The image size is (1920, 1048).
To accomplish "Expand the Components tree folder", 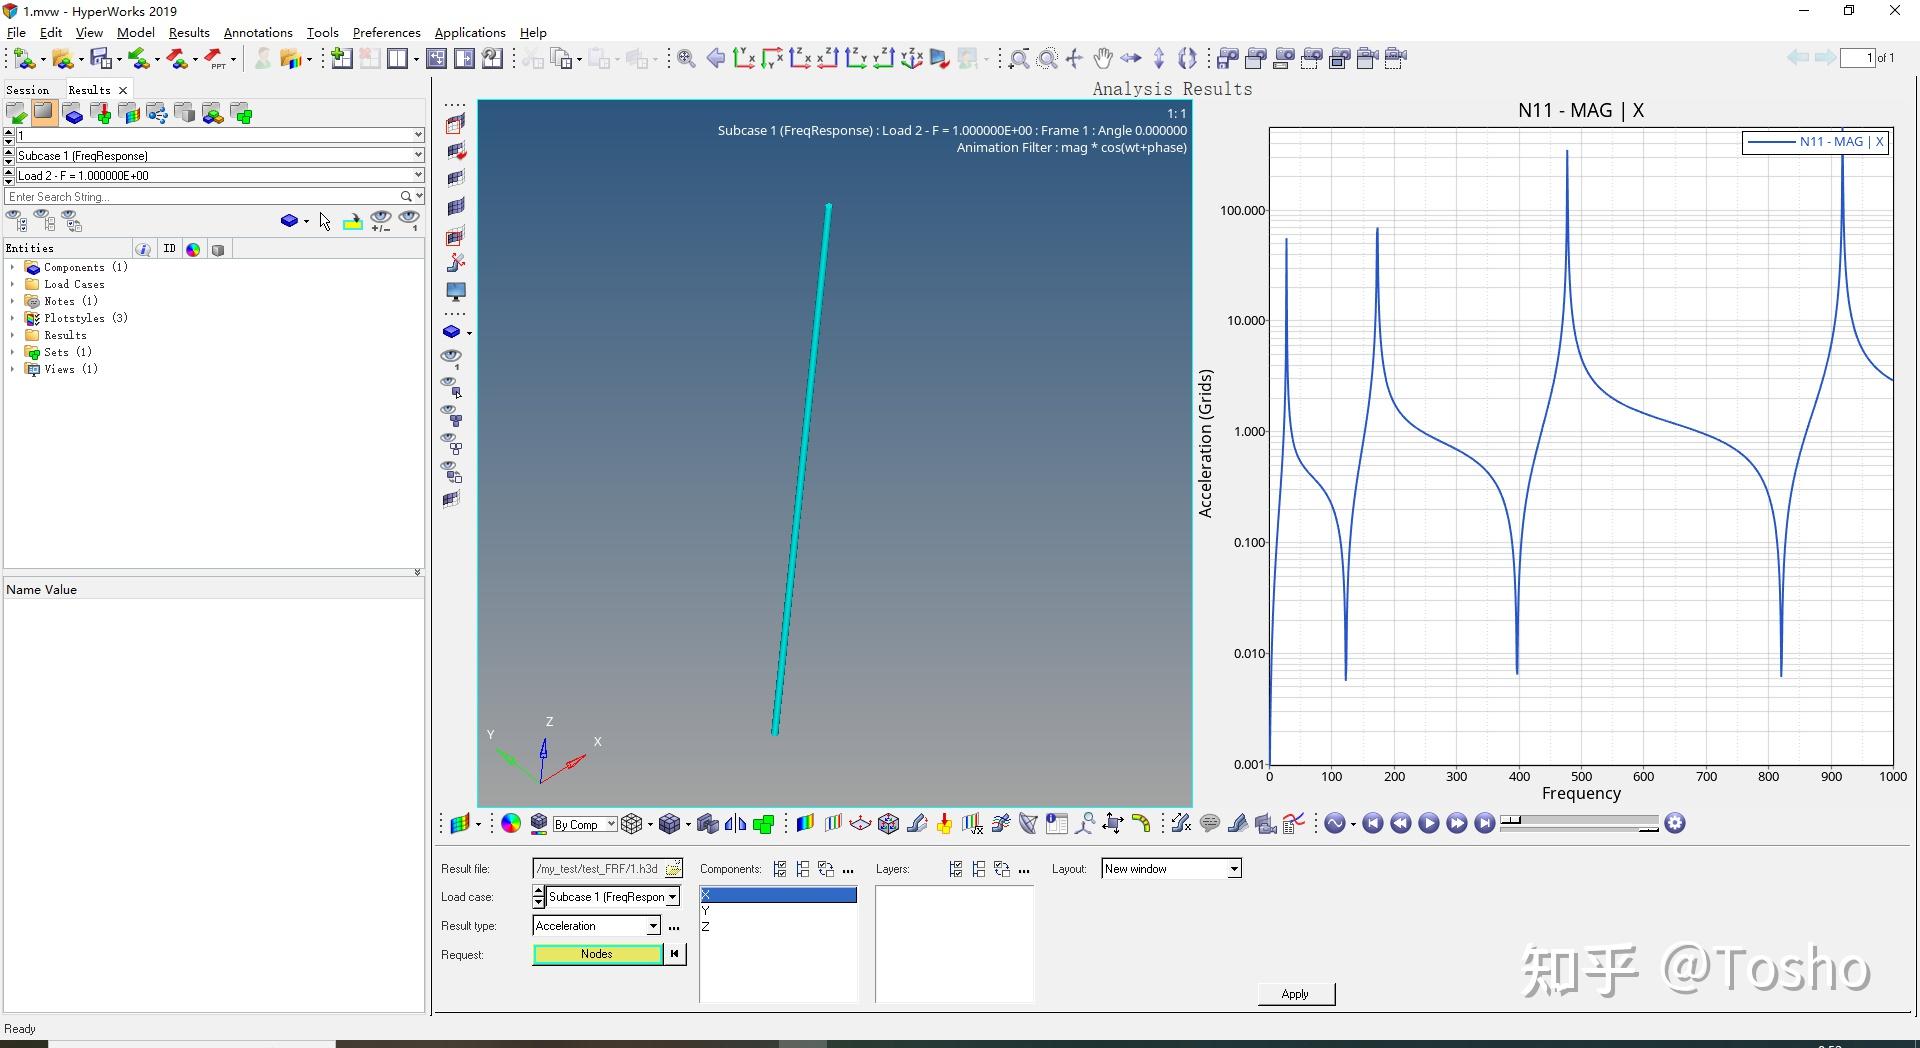I will pyautogui.click(x=12, y=268).
